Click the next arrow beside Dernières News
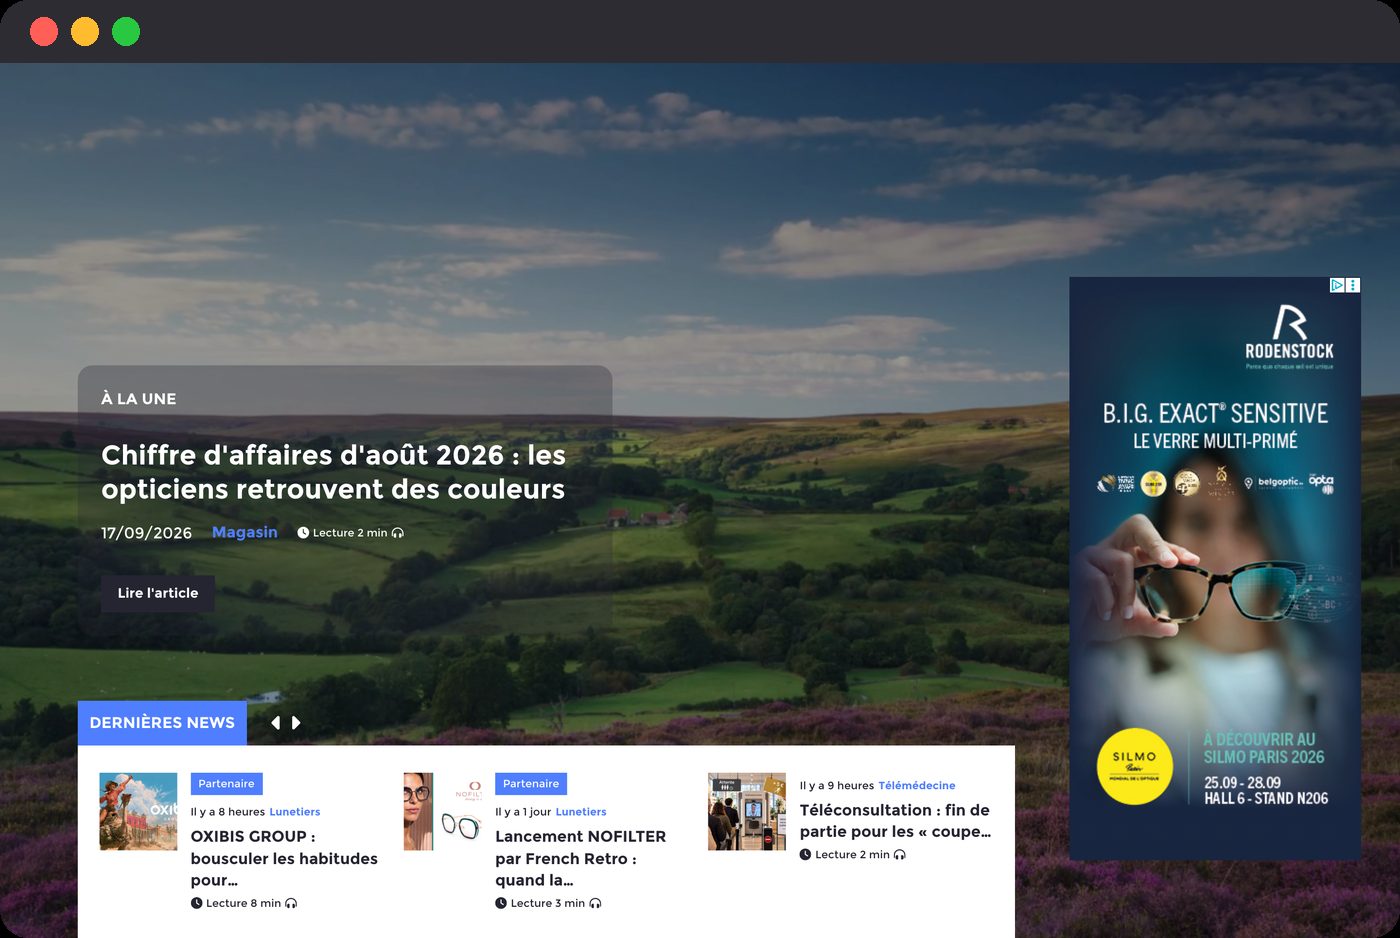Image resolution: width=1400 pixels, height=938 pixels. pos(296,723)
